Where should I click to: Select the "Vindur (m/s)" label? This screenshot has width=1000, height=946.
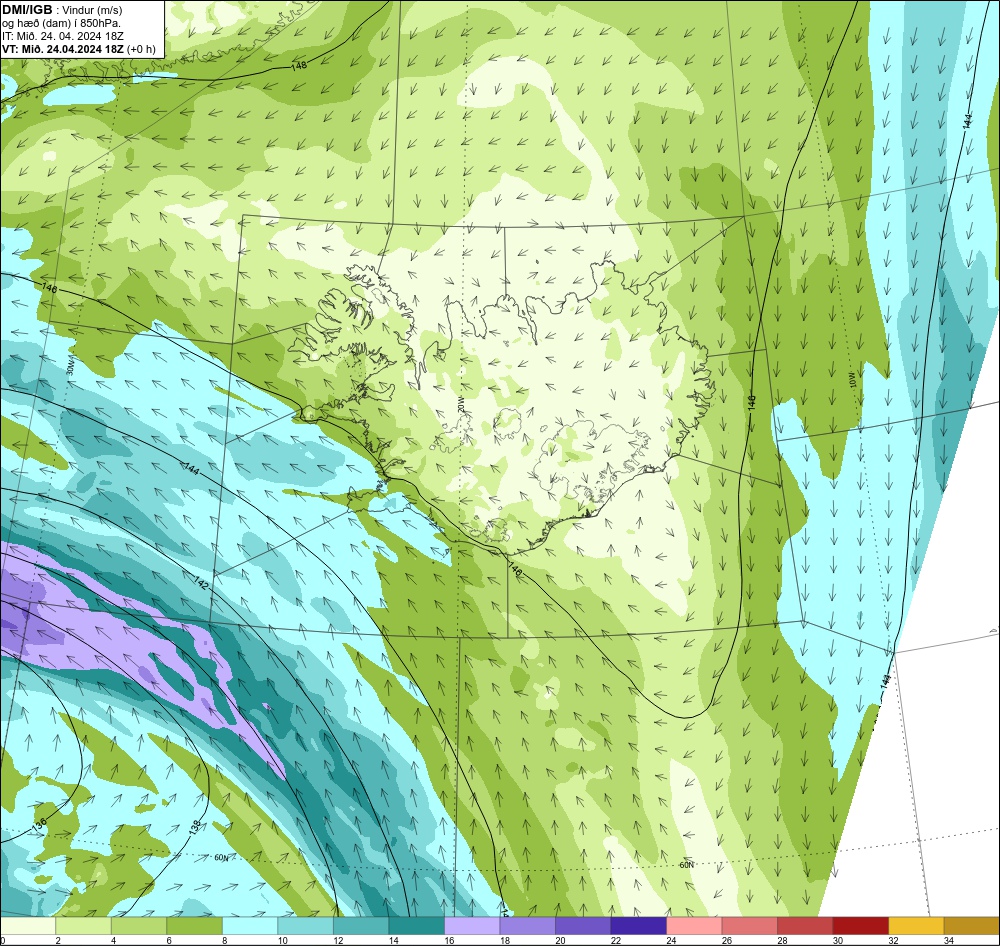pyautogui.click(x=92, y=11)
